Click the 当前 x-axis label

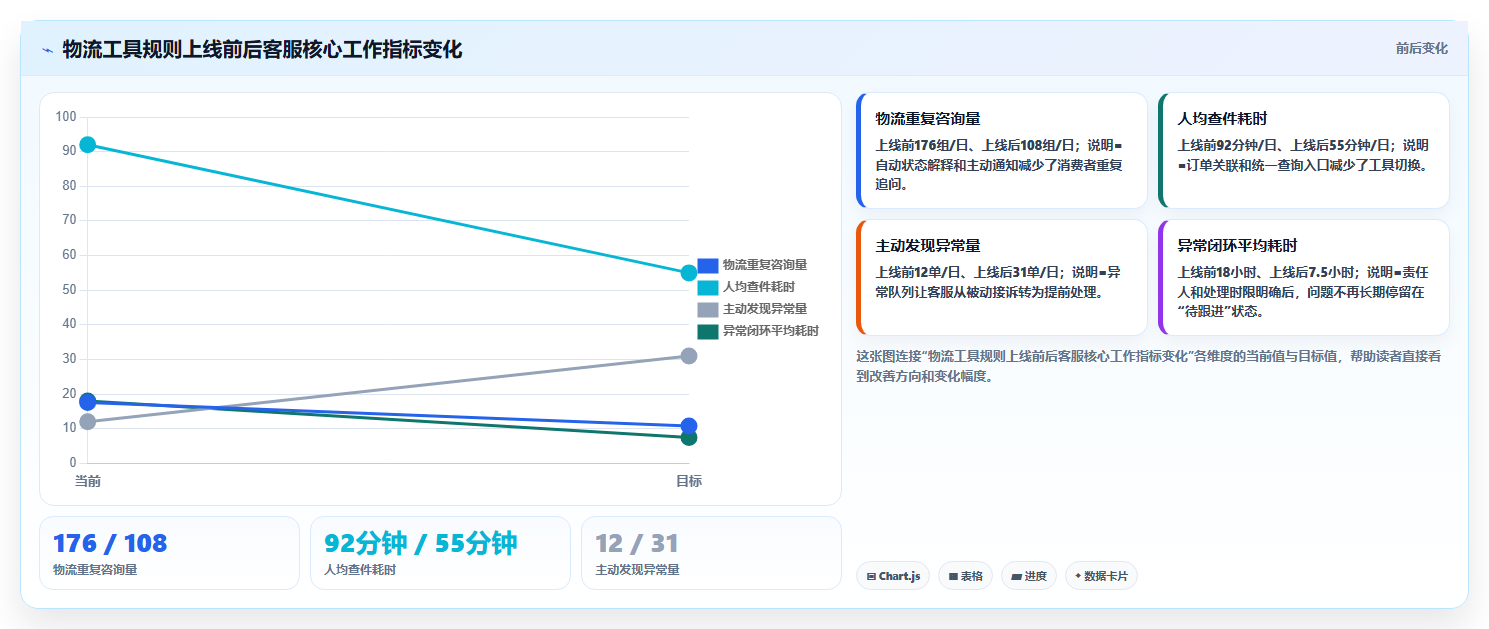click(88, 481)
